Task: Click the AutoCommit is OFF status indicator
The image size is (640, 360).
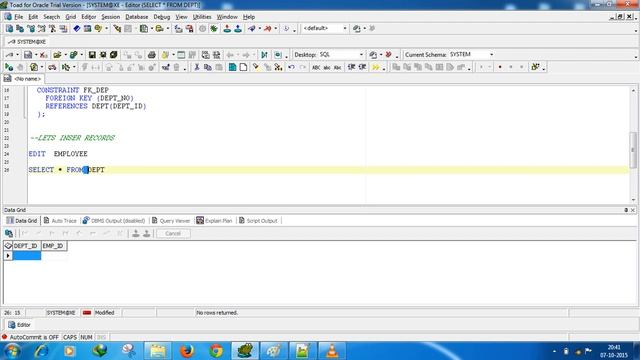Action: (31, 338)
